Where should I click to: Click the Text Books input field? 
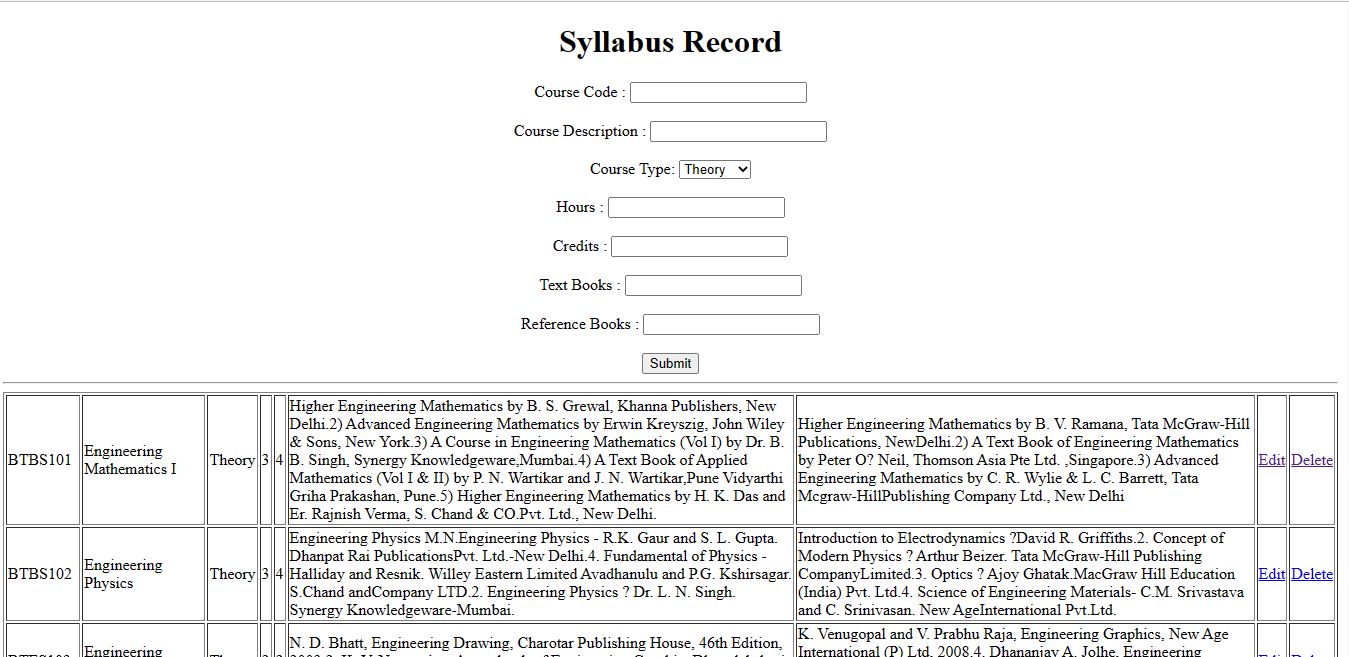pos(712,285)
